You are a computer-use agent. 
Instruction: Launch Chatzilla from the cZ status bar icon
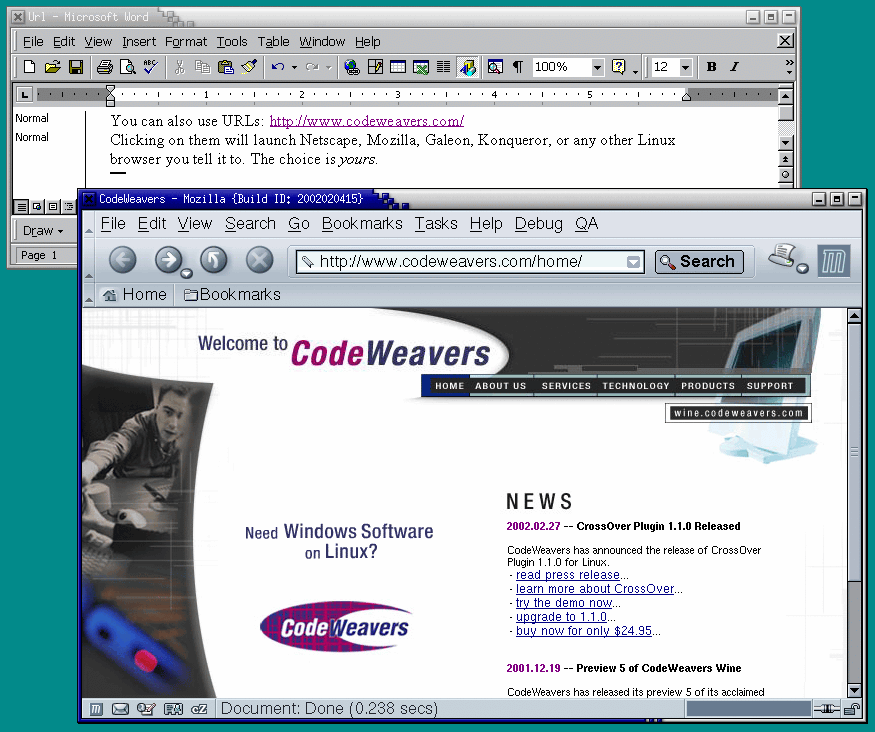pos(199,709)
